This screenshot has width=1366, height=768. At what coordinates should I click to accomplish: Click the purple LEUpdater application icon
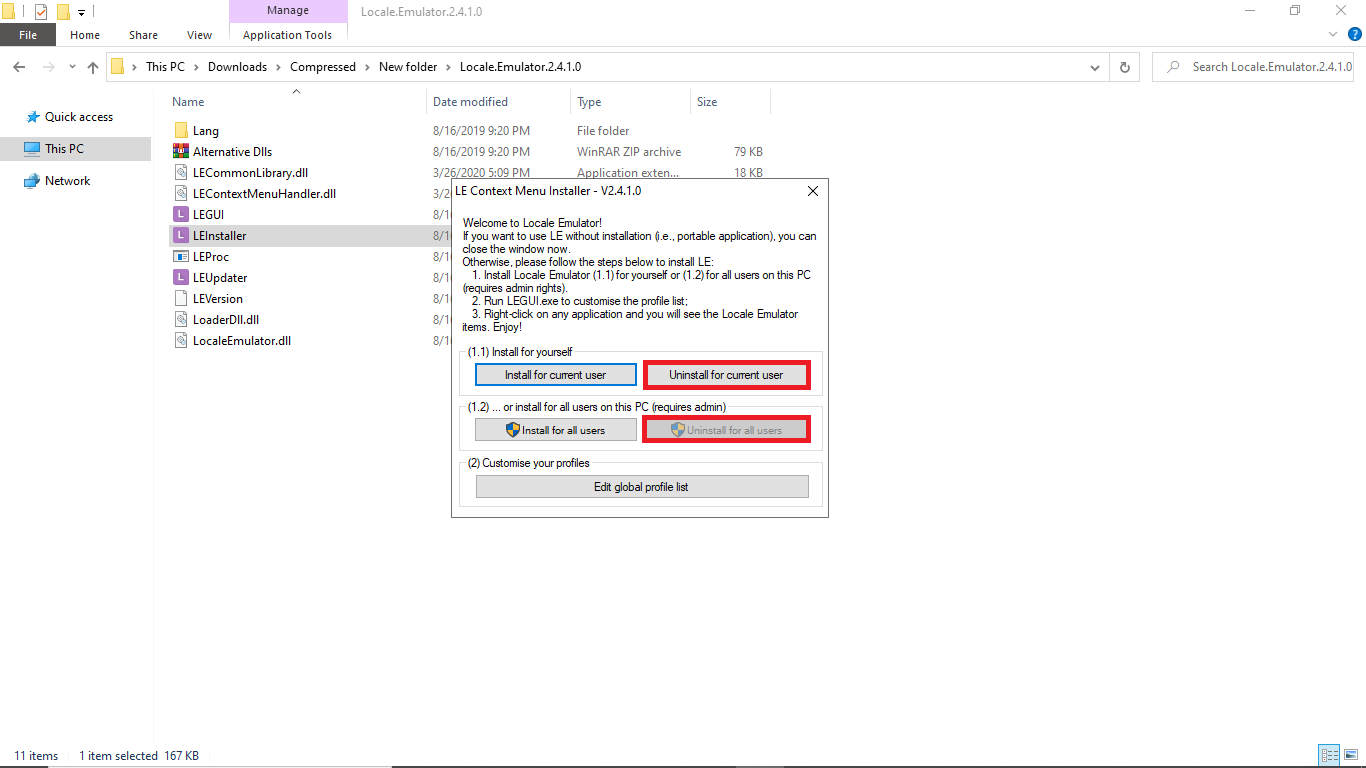tap(181, 278)
